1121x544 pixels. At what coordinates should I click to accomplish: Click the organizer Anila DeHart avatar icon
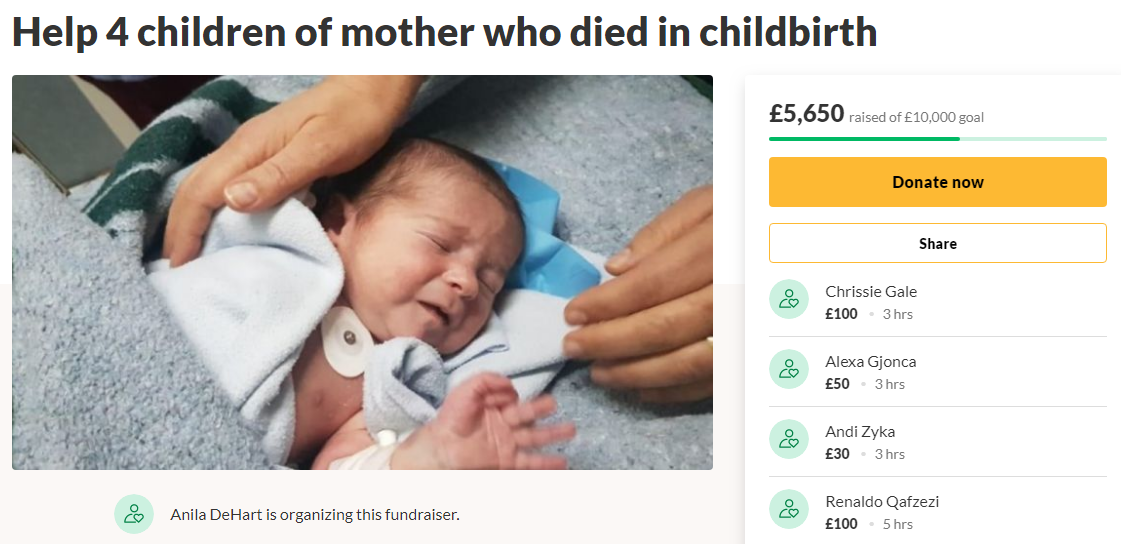[x=134, y=514]
